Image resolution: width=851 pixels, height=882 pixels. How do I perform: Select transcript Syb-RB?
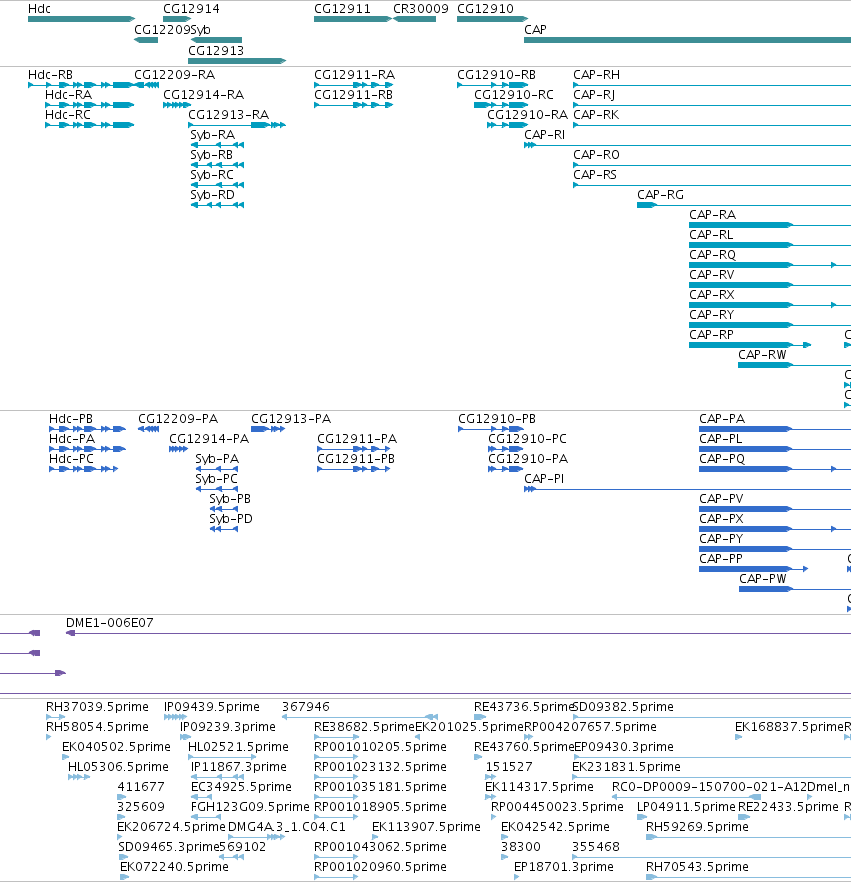click(217, 165)
